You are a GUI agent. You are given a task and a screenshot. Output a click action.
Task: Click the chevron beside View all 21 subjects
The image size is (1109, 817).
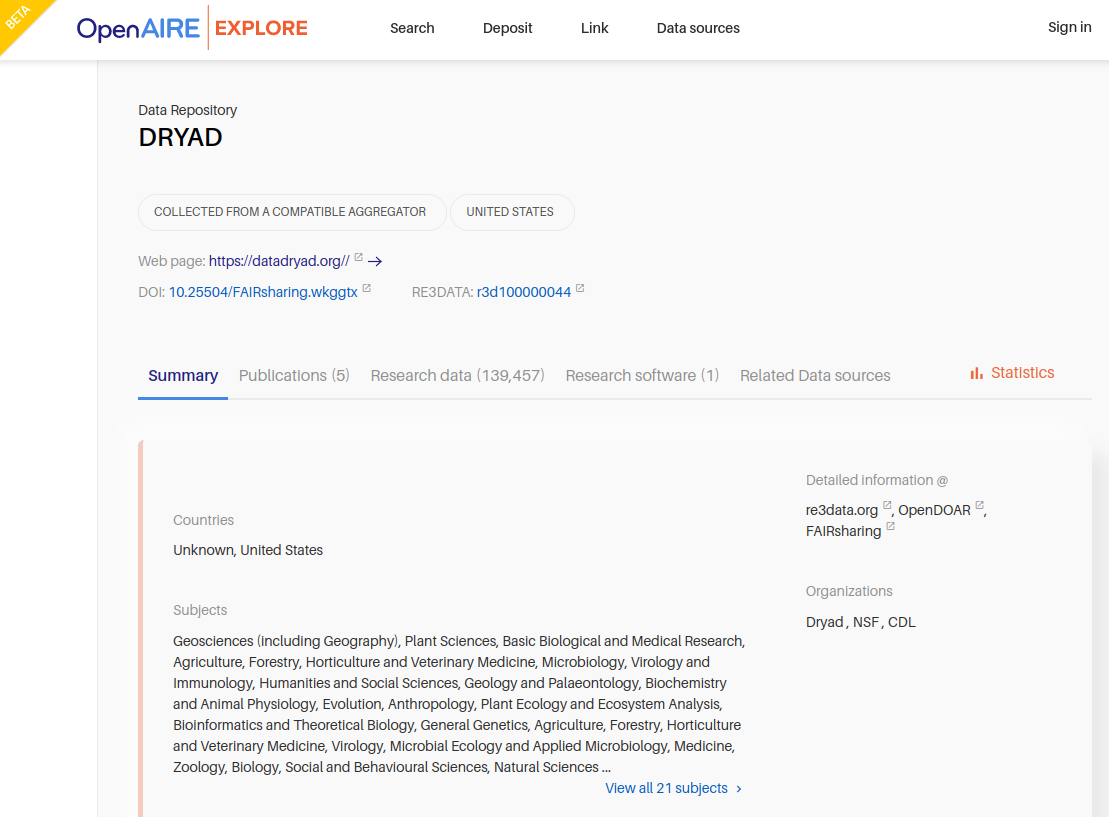(x=739, y=789)
